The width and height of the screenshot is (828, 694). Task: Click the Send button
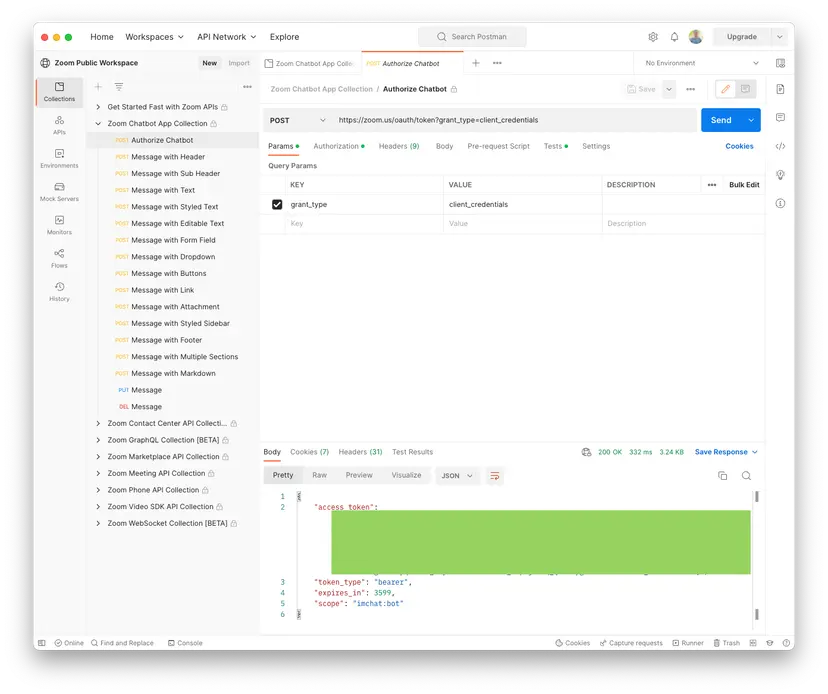click(x=724, y=119)
